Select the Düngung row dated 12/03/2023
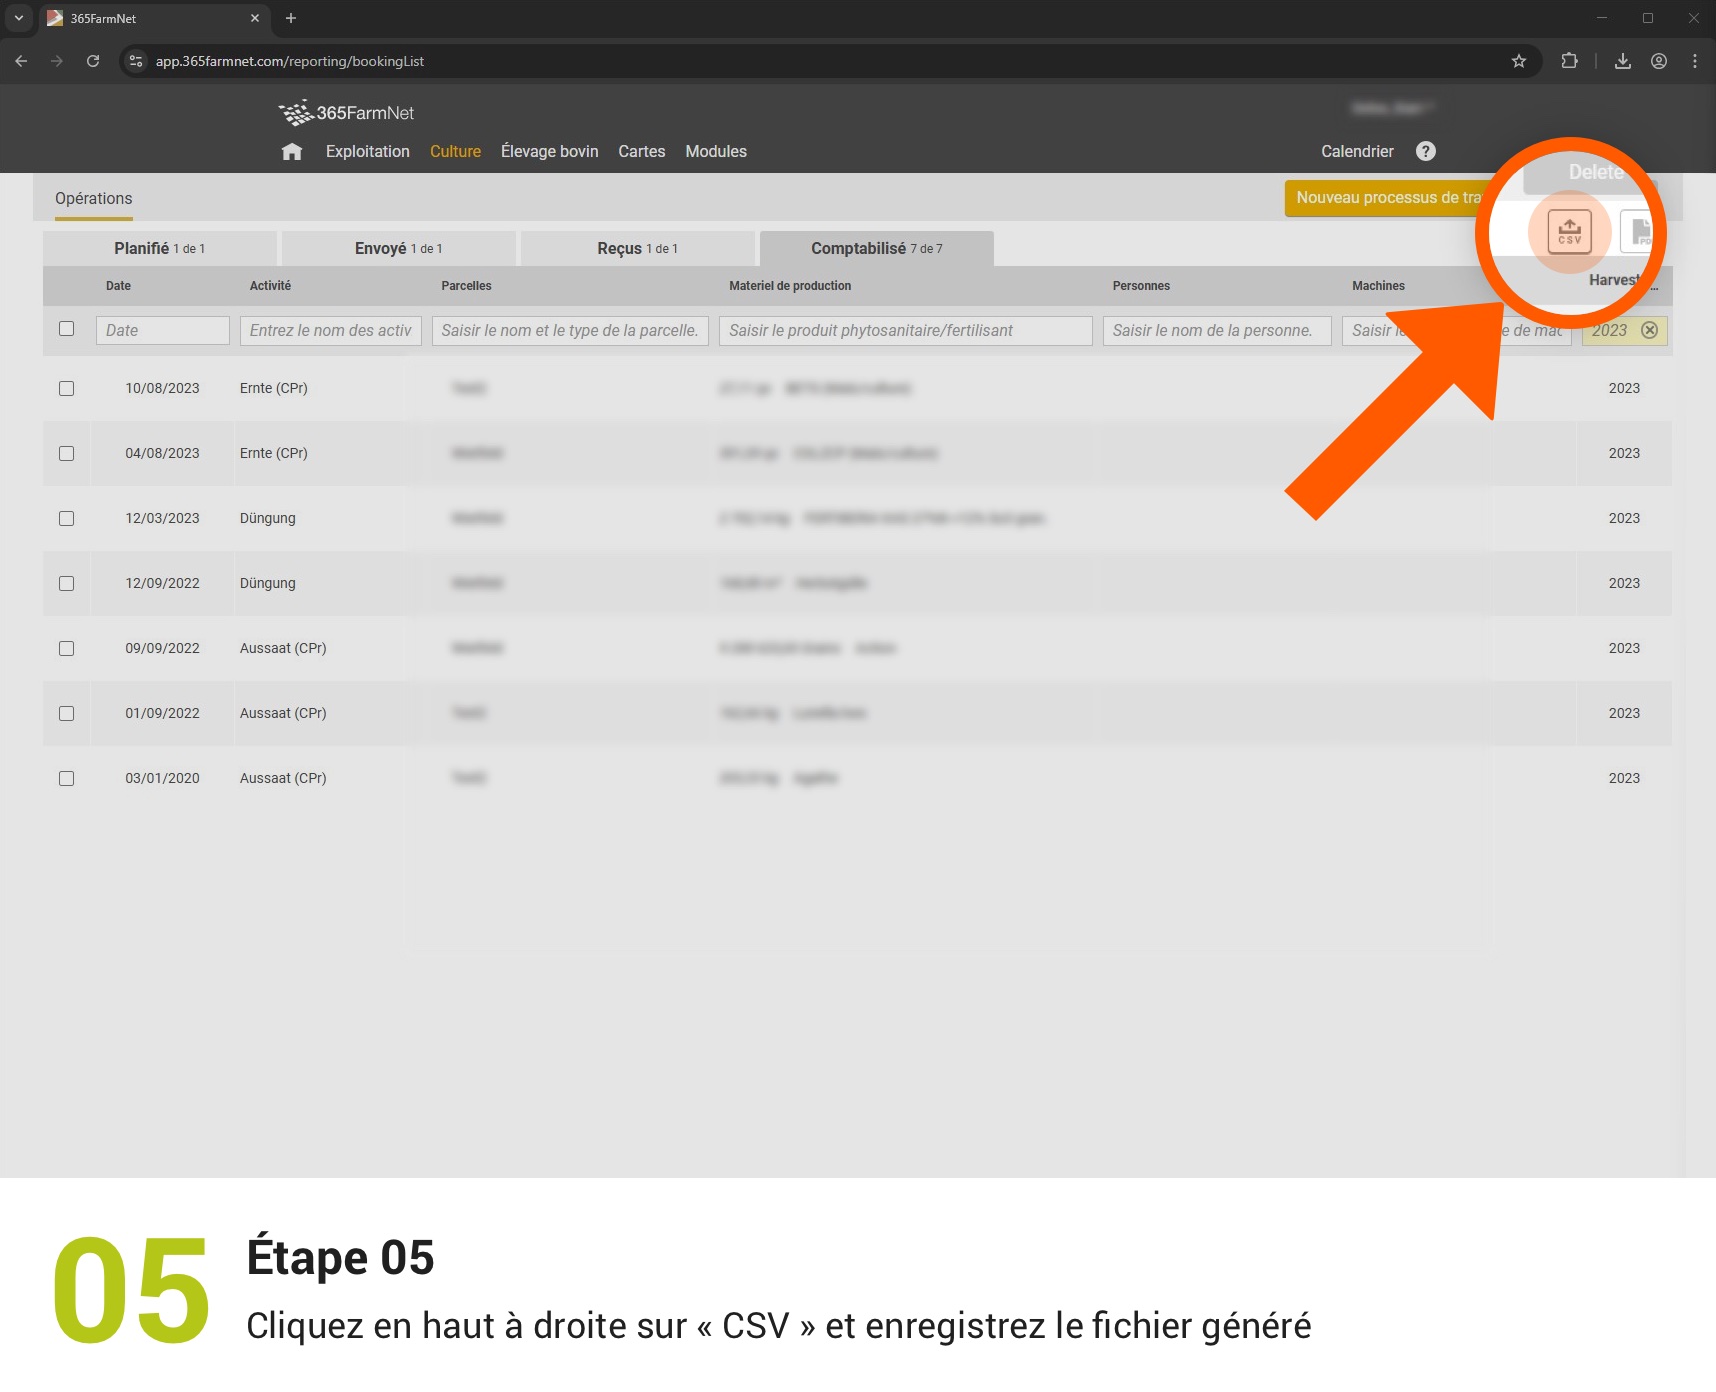This screenshot has width=1716, height=1392. 67,518
